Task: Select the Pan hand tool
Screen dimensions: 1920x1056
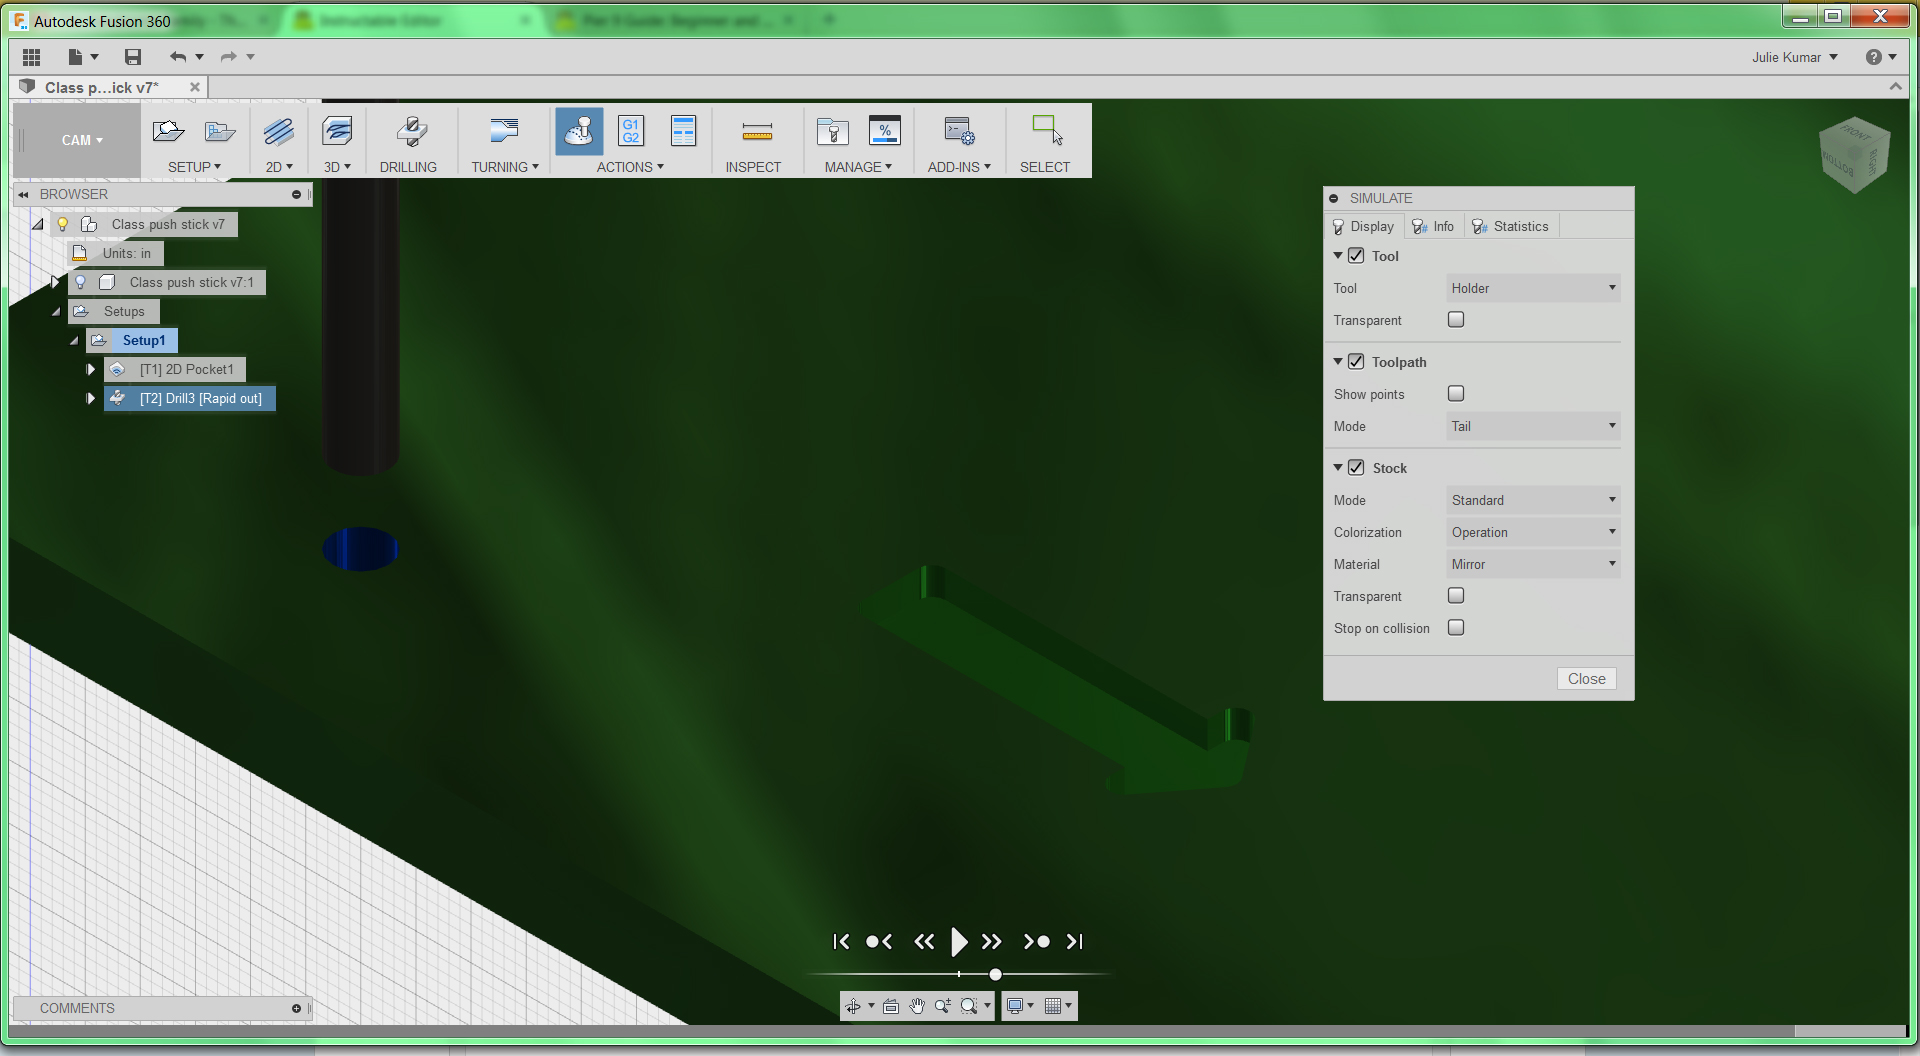Action: [x=917, y=1006]
